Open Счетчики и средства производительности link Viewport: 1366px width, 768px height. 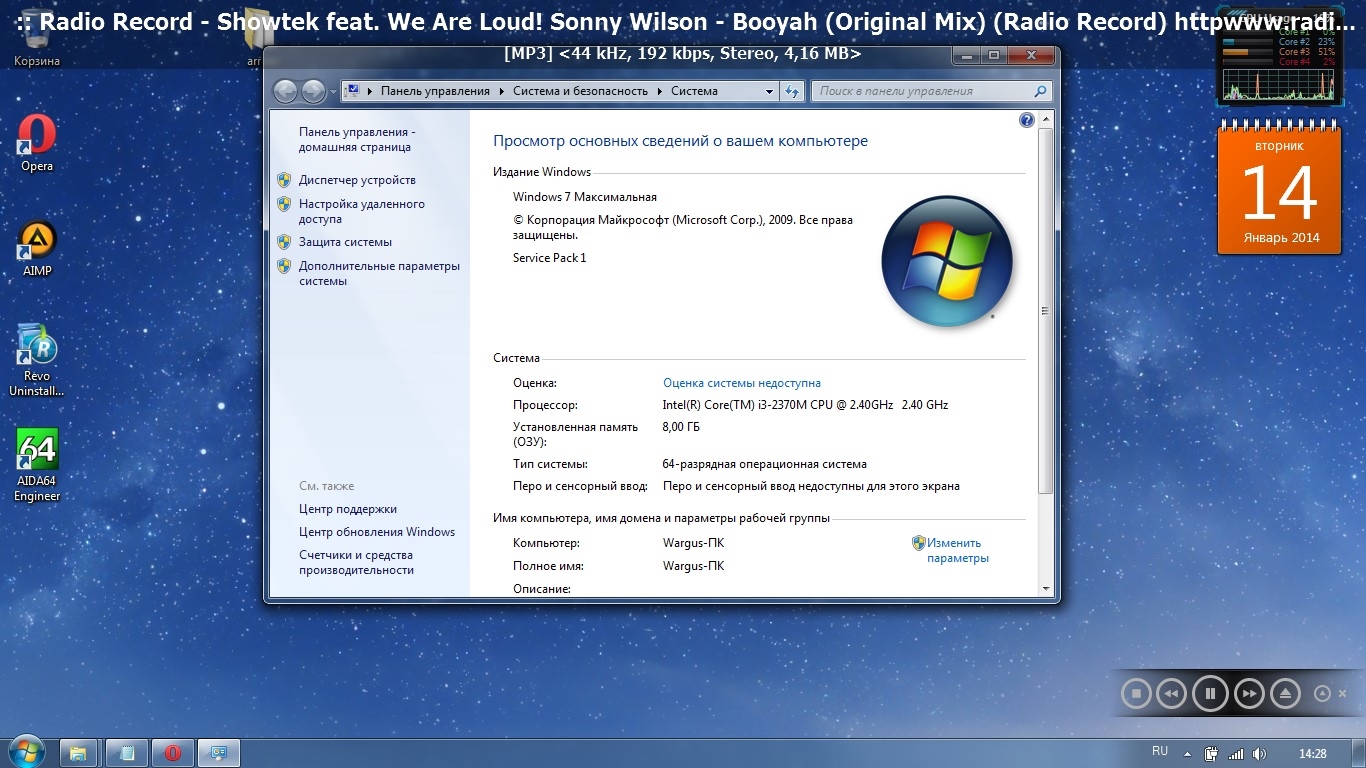[356, 562]
